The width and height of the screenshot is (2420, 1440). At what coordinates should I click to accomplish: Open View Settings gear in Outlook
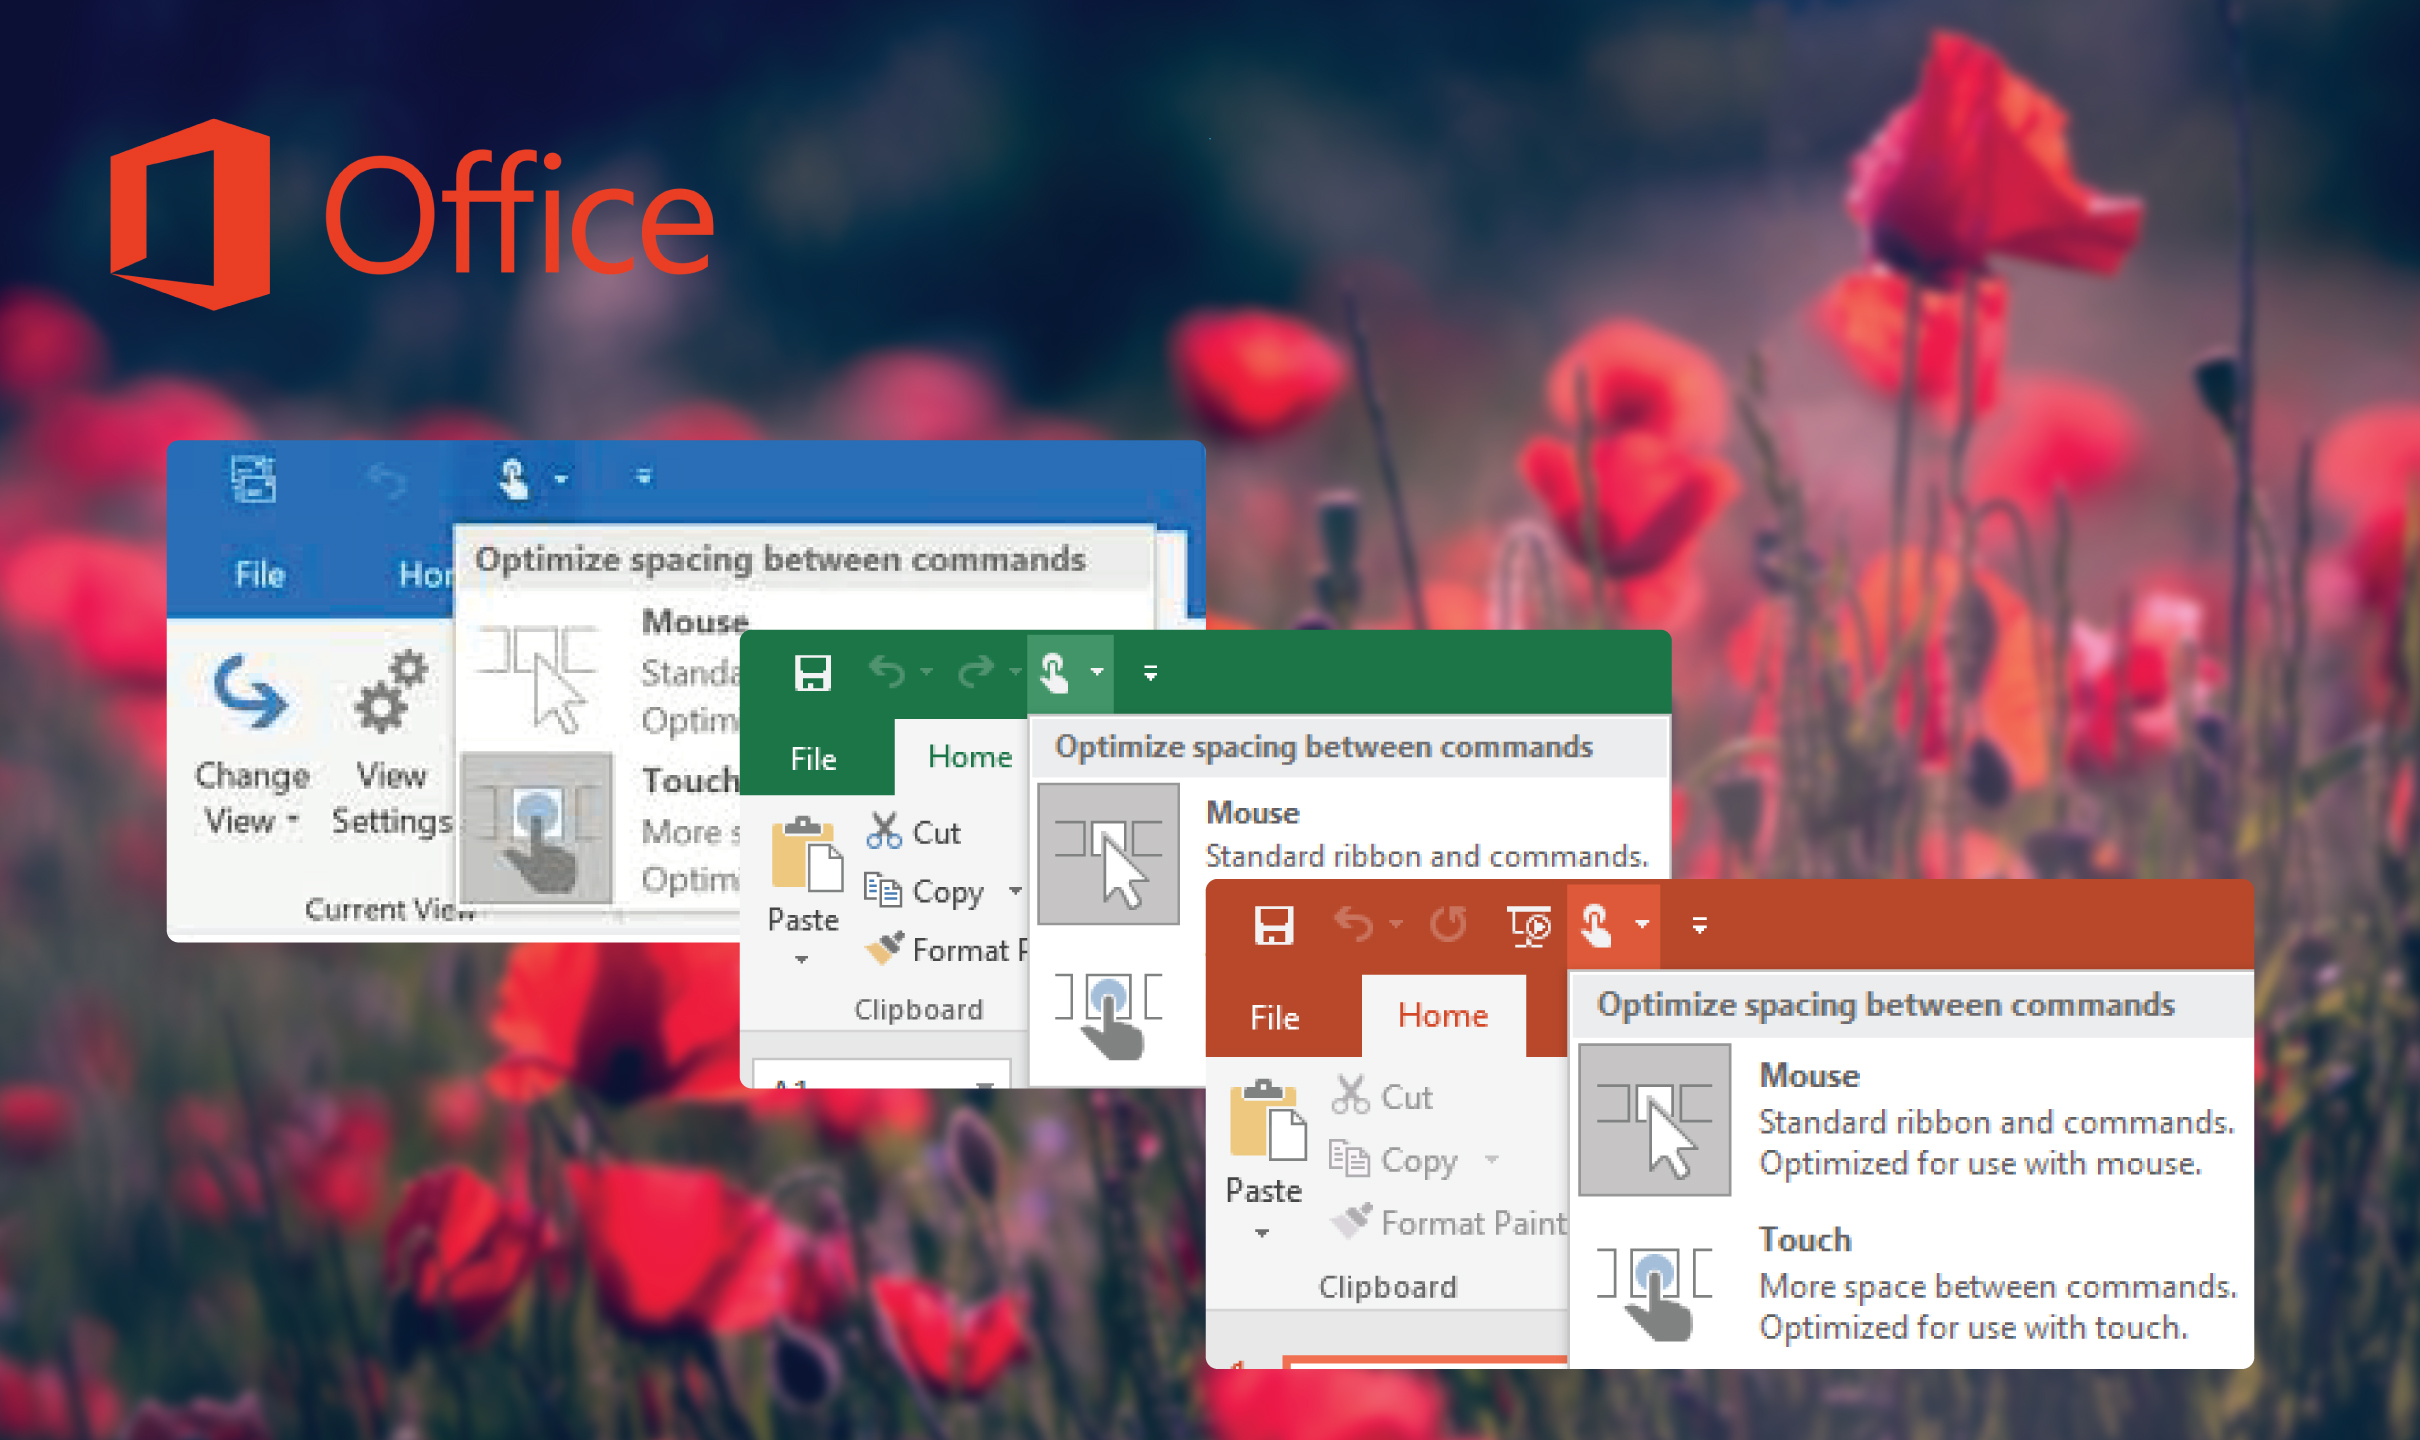pos(392,745)
